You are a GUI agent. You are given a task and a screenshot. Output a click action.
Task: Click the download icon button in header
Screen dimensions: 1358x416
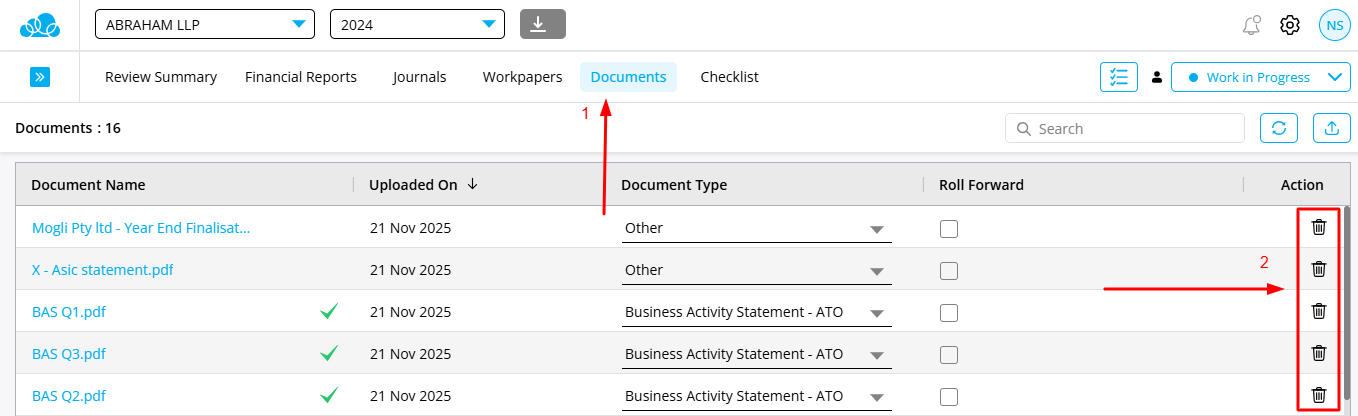543,24
